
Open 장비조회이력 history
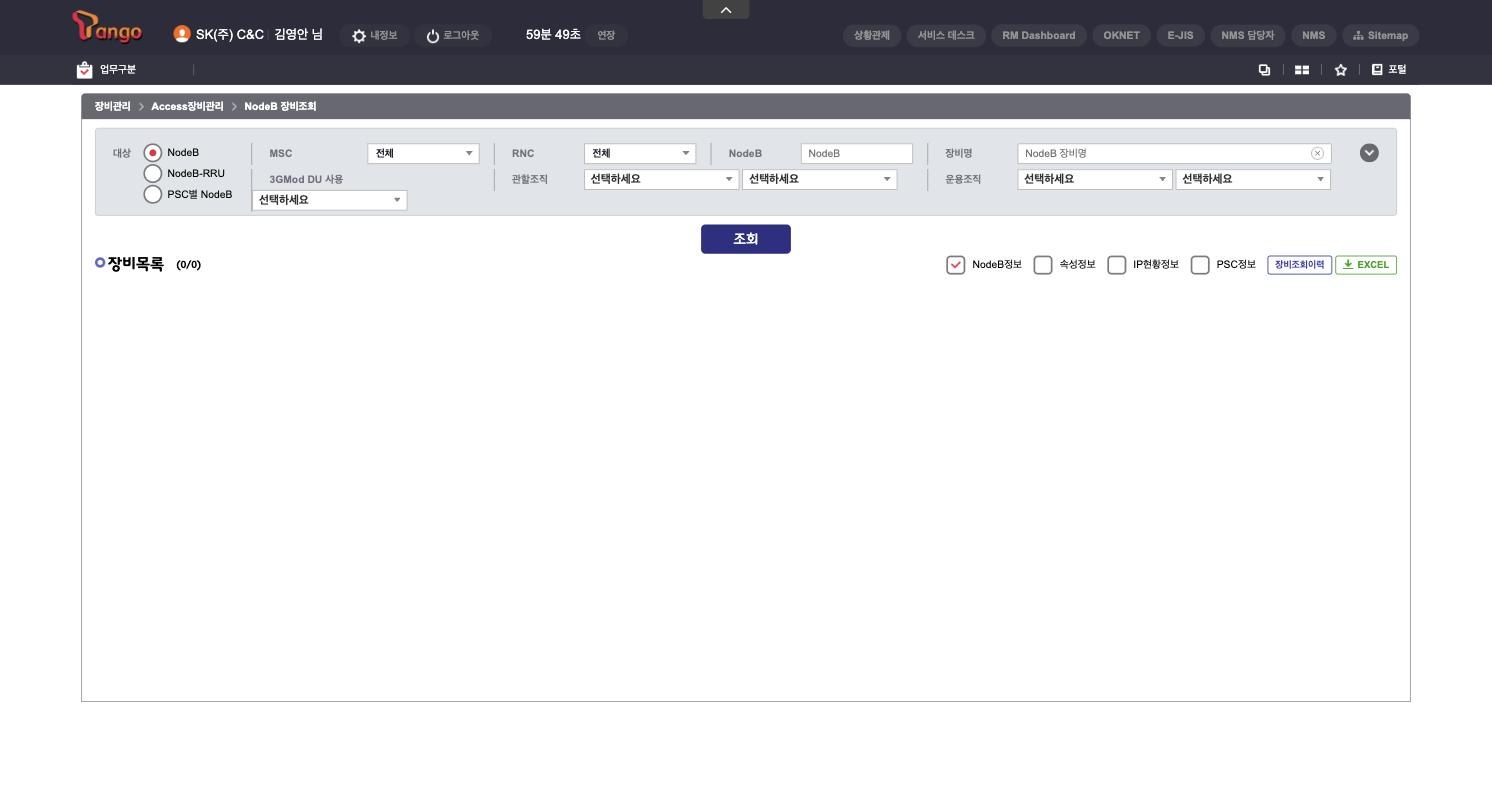tap(1300, 265)
